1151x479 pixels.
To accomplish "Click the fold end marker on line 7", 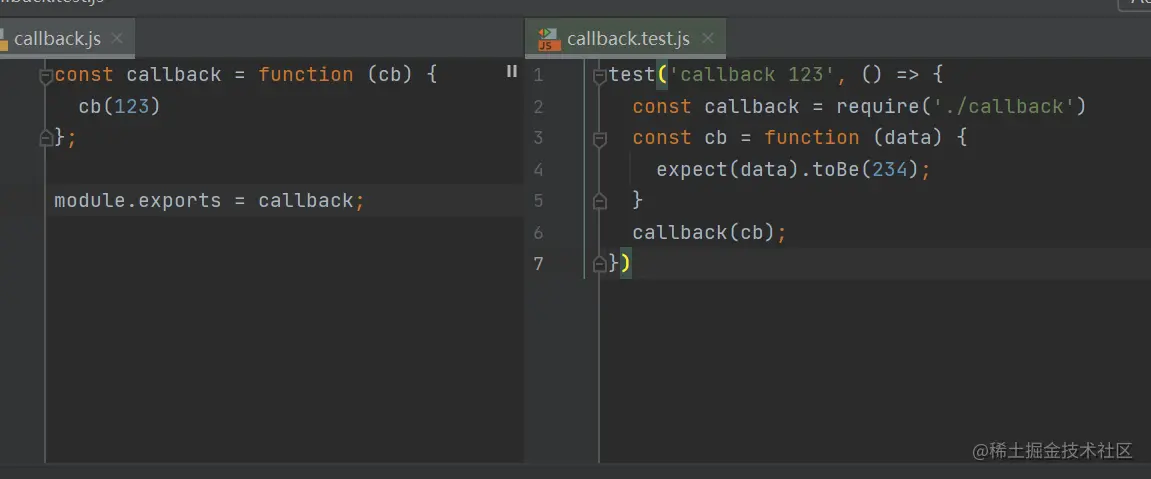I will click(600, 264).
